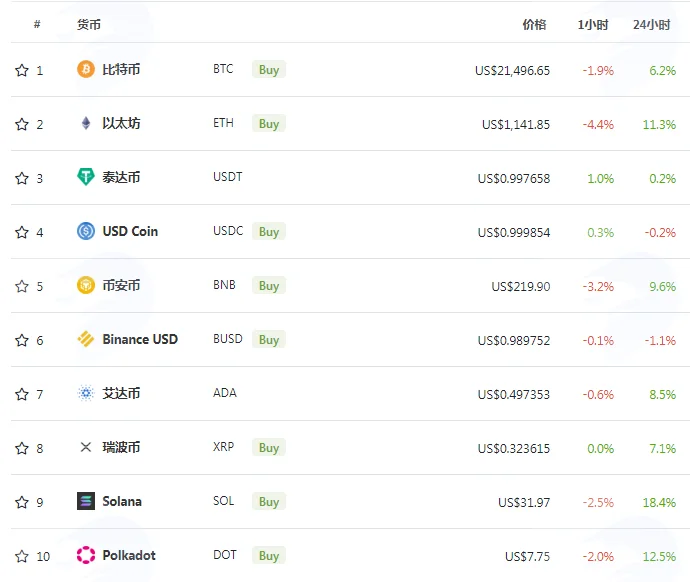This screenshot has width=690, height=582.
Task: Star the Polkadot row as favorite
Action: pyautogui.click(x=22, y=556)
